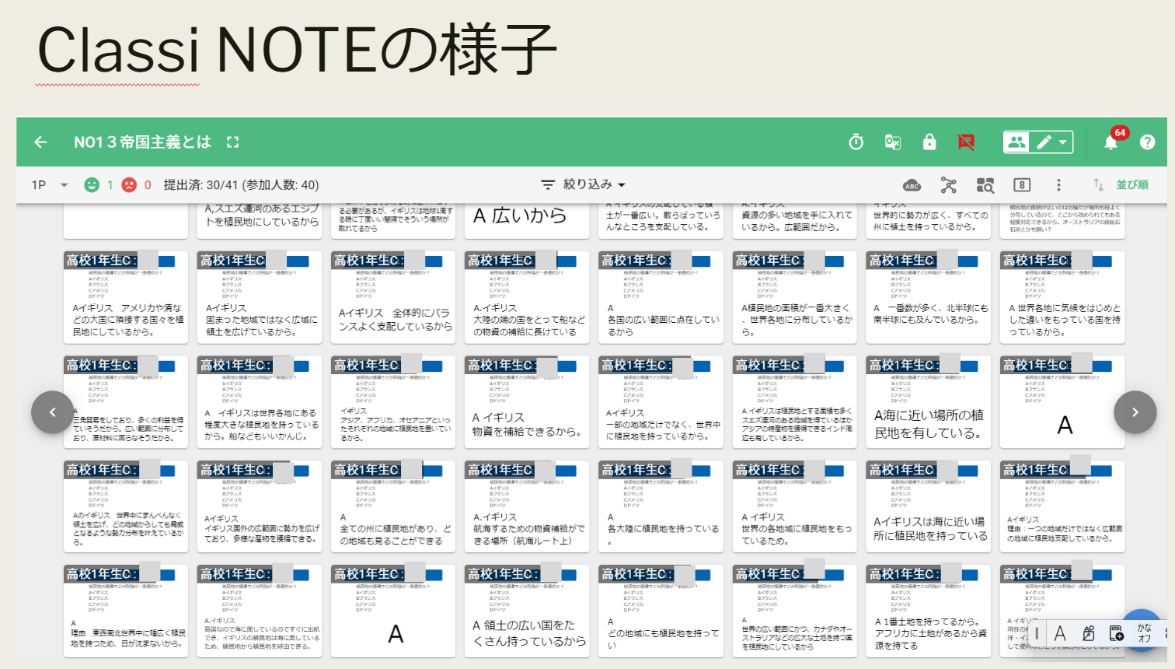The width and height of the screenshot is (1175, 669).
Task: Click the NO13帝国主義とは title
Action: 142,142
